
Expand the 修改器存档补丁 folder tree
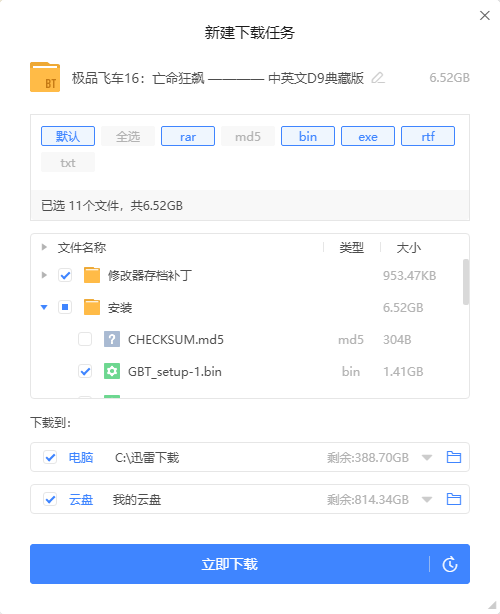coord(44,275)
